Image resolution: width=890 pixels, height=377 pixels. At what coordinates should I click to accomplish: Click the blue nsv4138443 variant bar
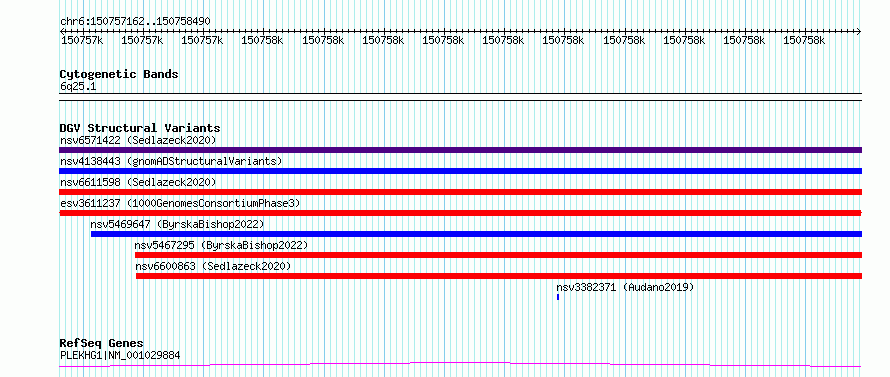tap(460, 171)
